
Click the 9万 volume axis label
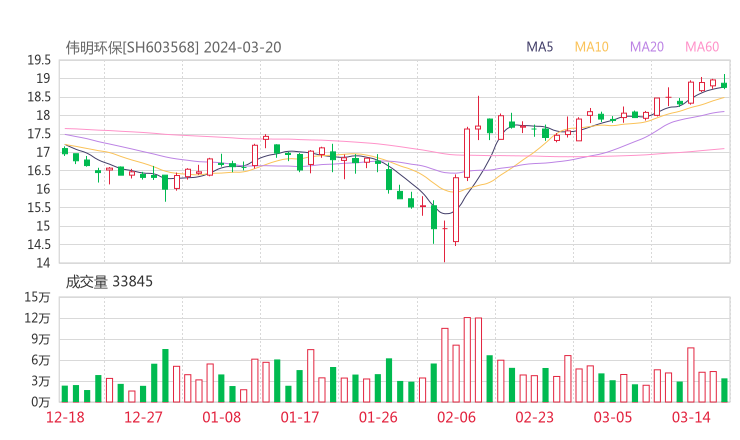[x=40, y=339]
